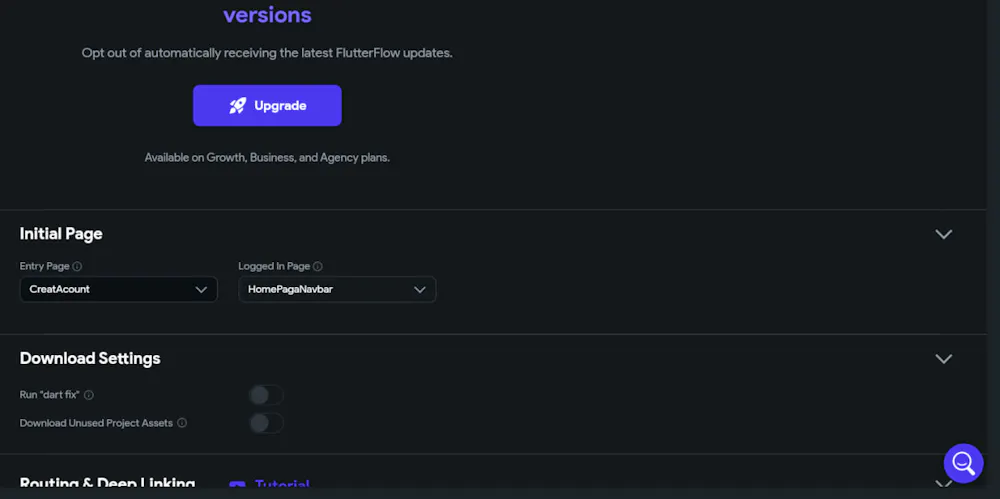Viewport: 1000px width, 499px height.
Task: Show info tooltip for Entry Page
Action: pos(78,267)
